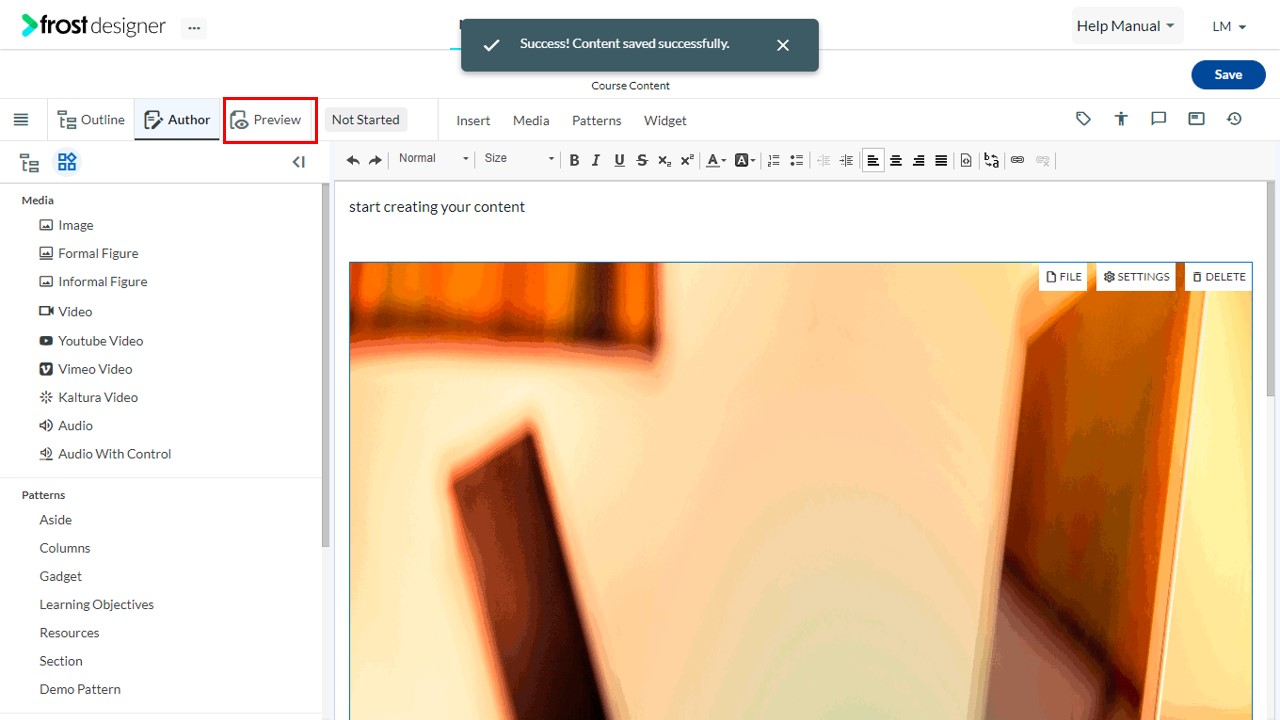
Task: Insert a numbered list
Action: (773, 160)
